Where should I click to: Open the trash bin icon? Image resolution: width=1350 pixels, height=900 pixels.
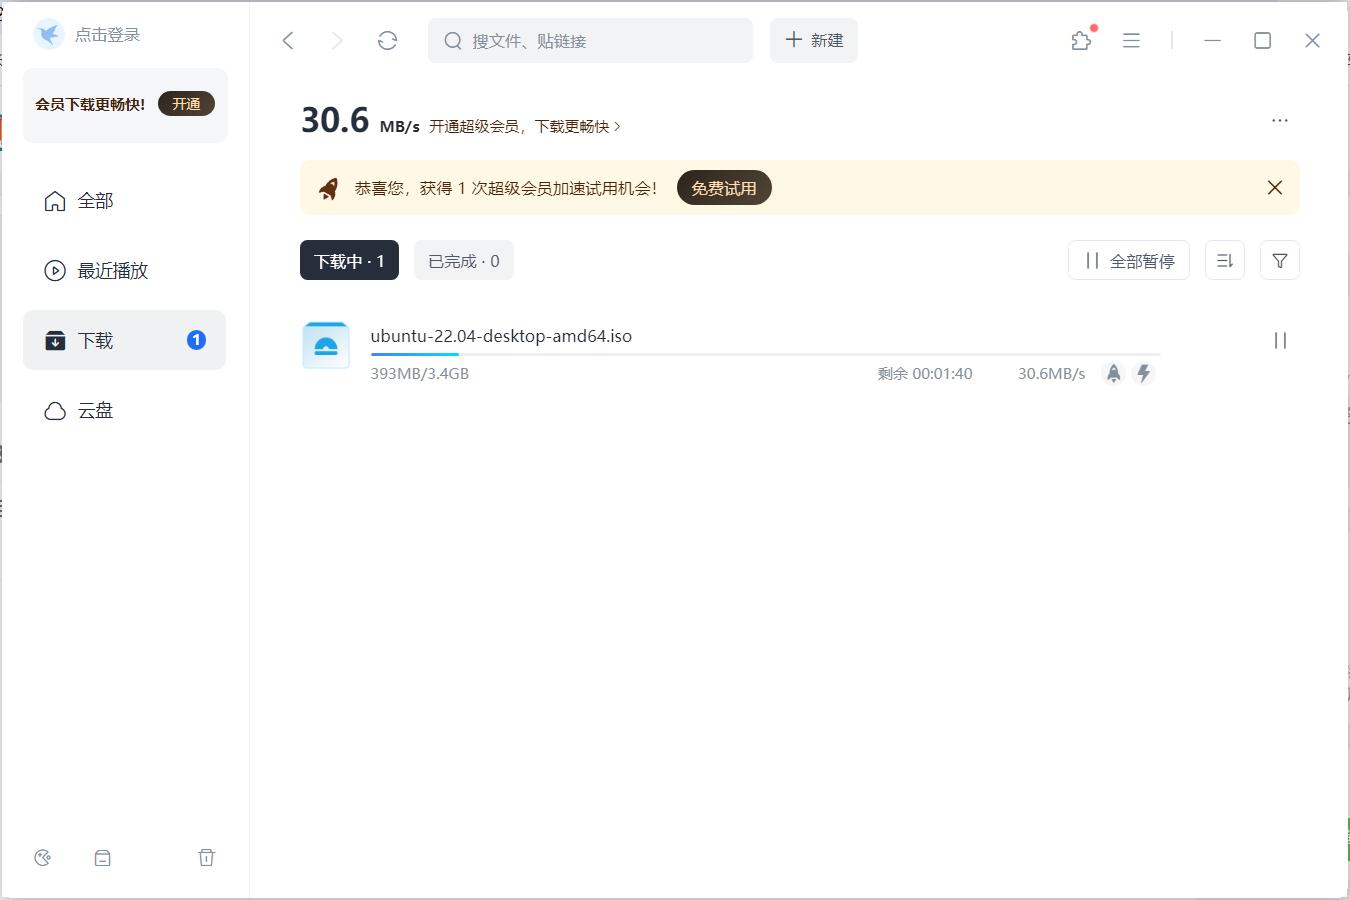(206, 857)
